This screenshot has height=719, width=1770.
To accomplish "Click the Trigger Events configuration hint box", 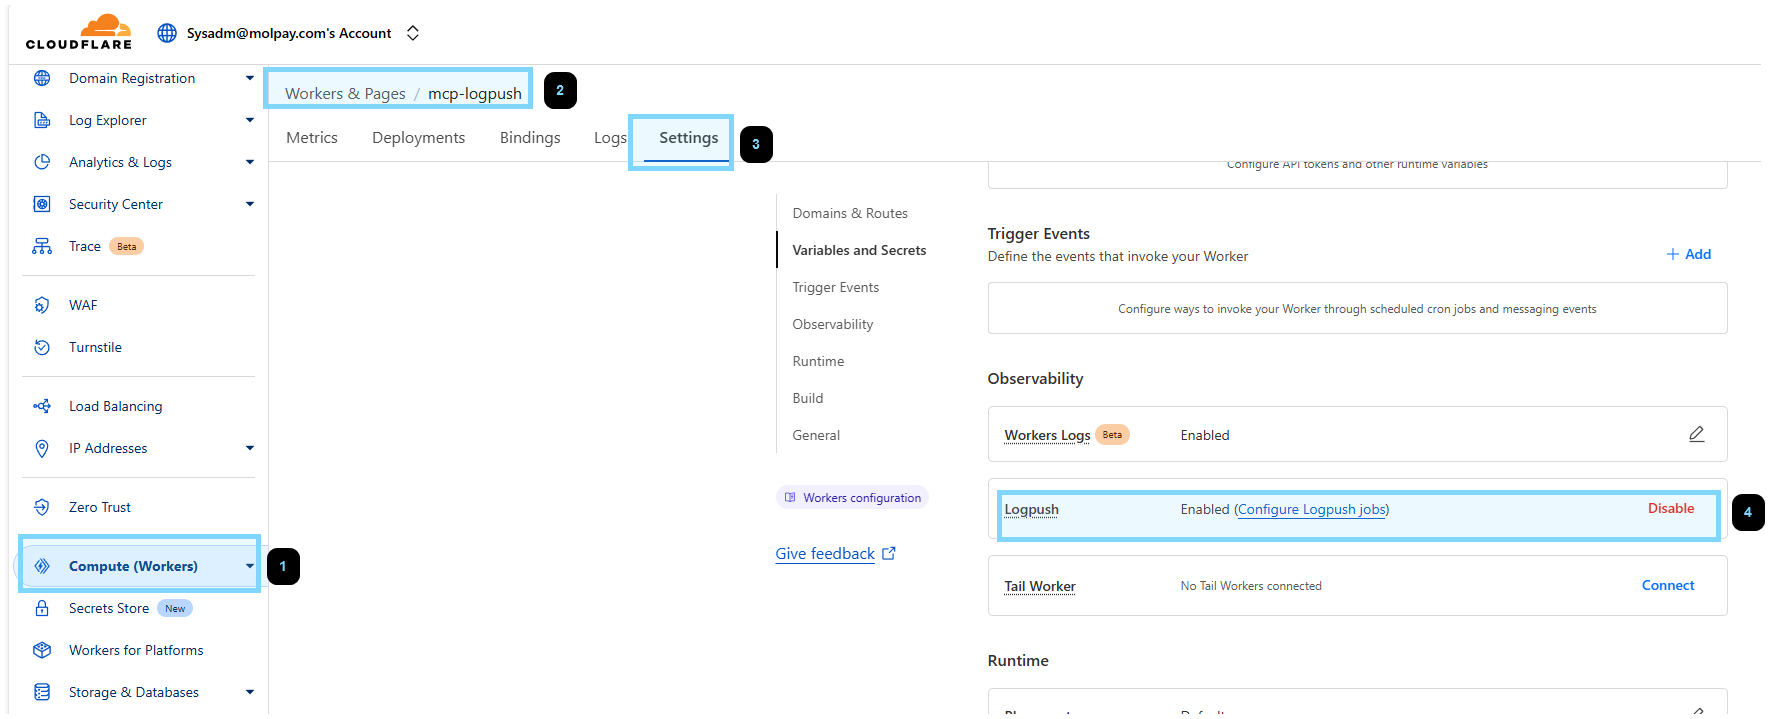I will point(1357,308).
